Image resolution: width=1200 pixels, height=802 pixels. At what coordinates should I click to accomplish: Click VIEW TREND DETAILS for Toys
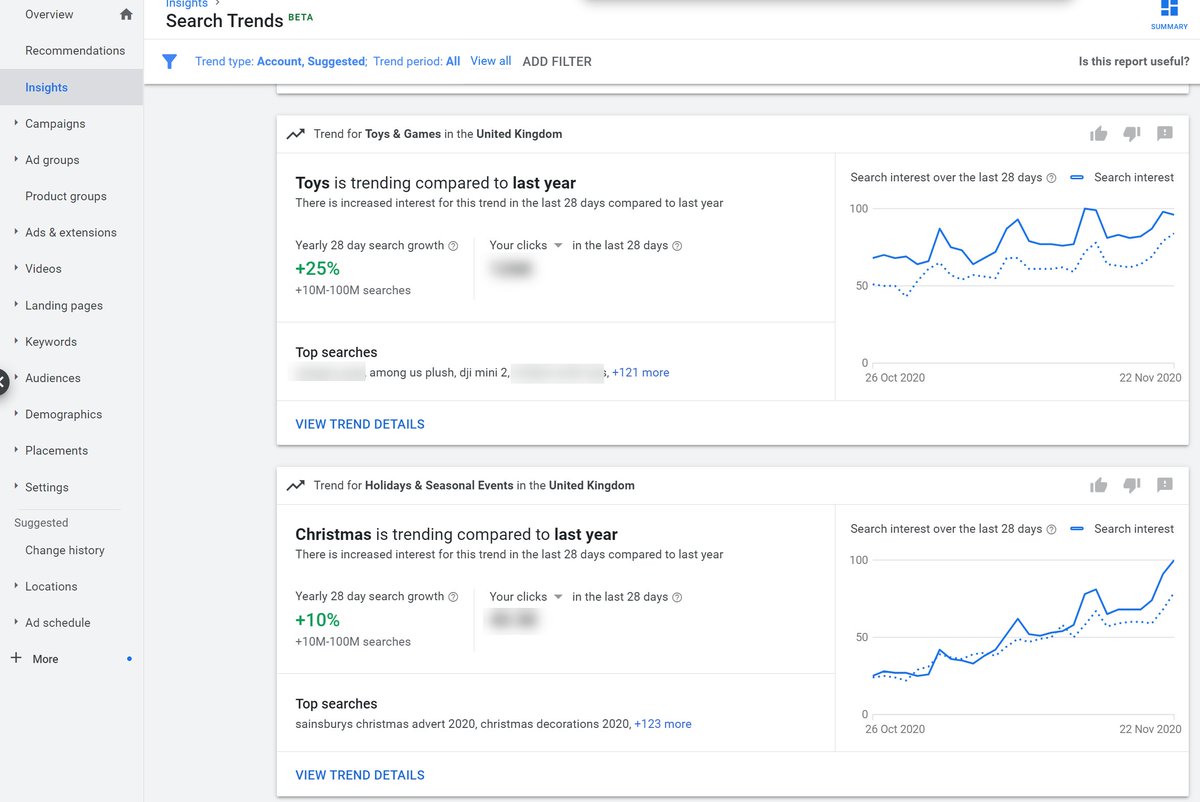[x=360, y=424]
